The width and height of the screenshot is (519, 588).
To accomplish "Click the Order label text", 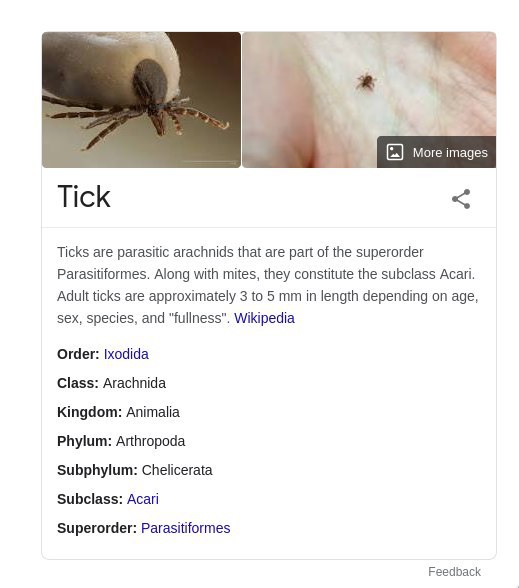I will tap(78, 354).
